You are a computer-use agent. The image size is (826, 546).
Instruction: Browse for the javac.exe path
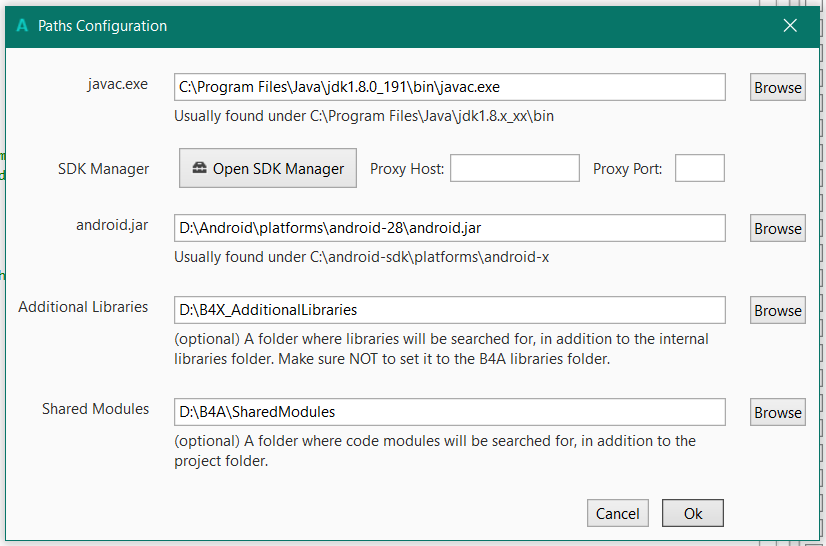[x=777, y=87]
